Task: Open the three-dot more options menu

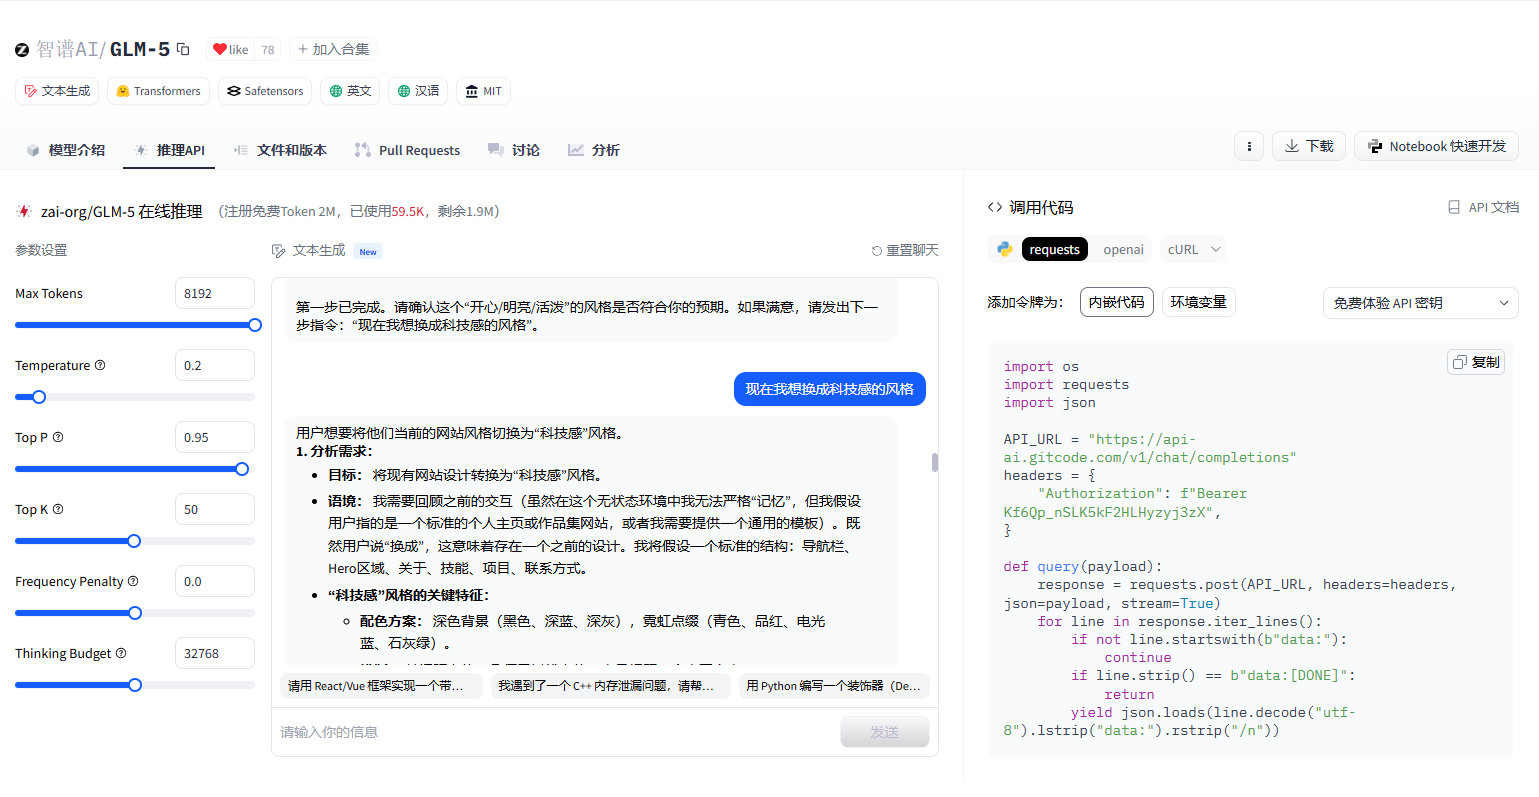Action: click(1248, 146)
